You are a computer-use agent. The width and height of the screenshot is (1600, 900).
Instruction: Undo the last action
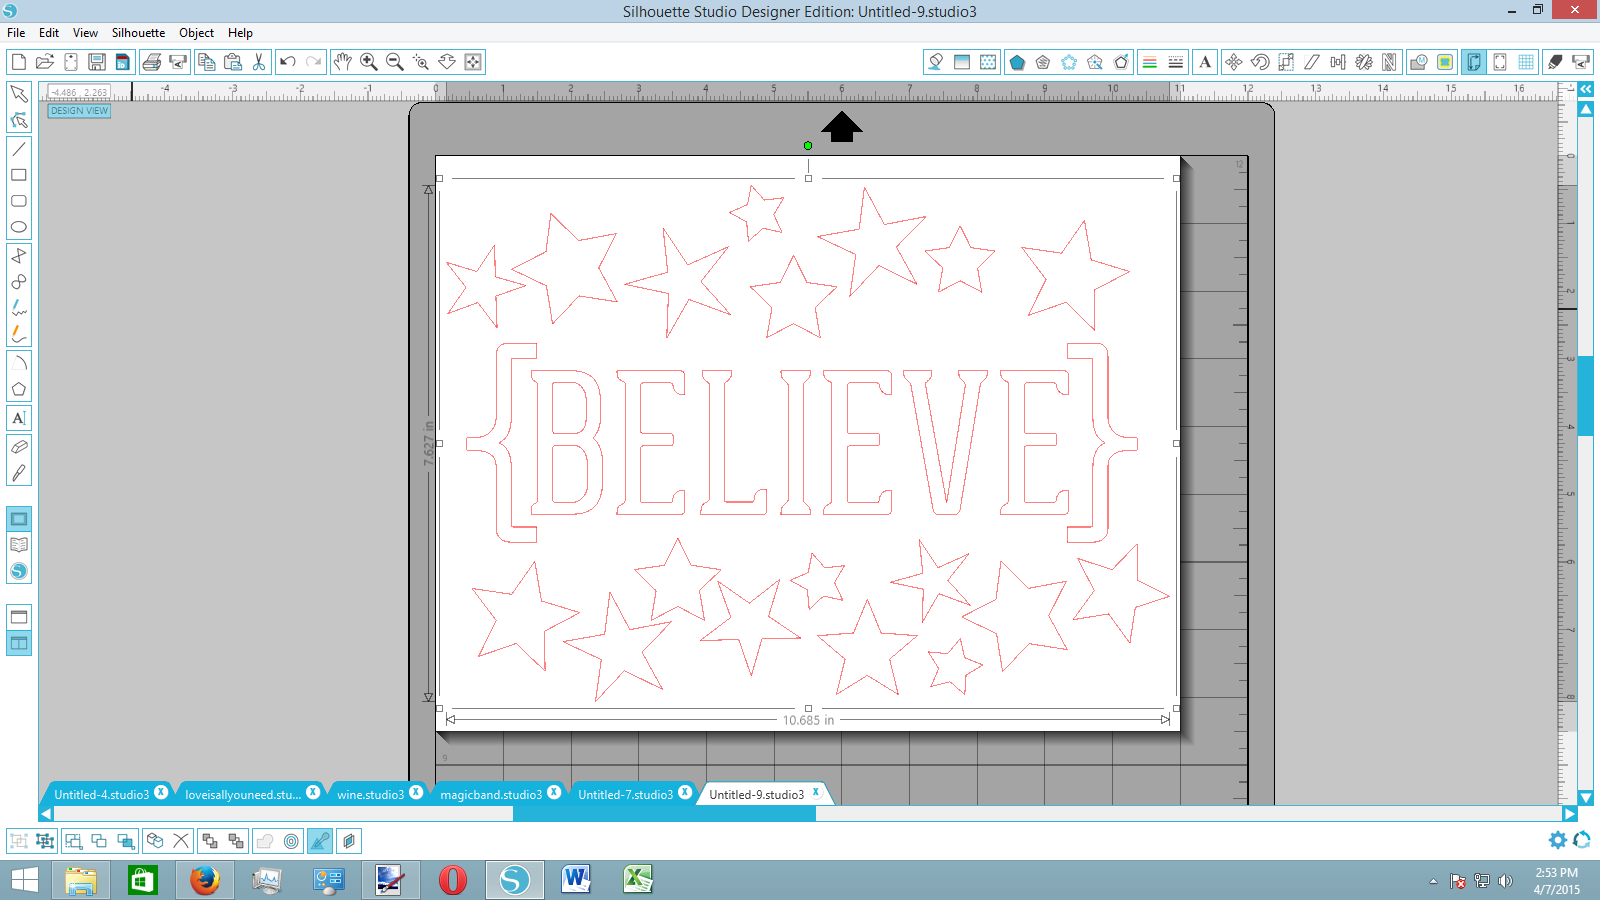(288, 62)
